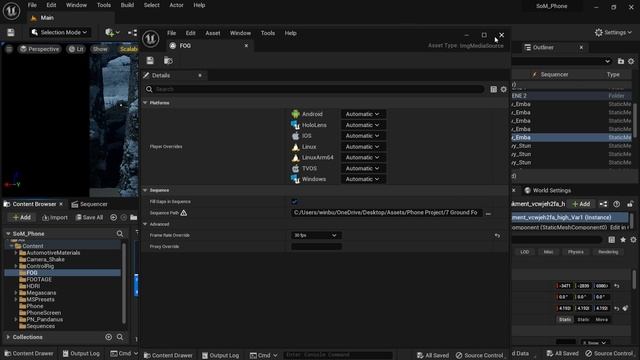Lock the actor Details panel
Image resolution: width=640 pixels, height=360 pixels.
(630, 204)
